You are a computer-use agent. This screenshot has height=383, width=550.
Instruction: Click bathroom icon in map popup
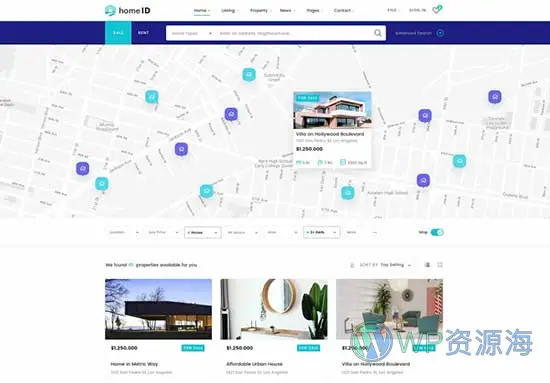(x=320, y=162)
